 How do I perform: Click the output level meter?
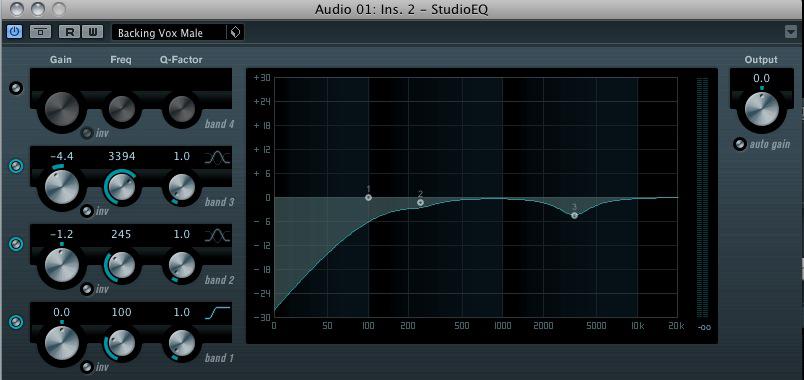point(702,198)
